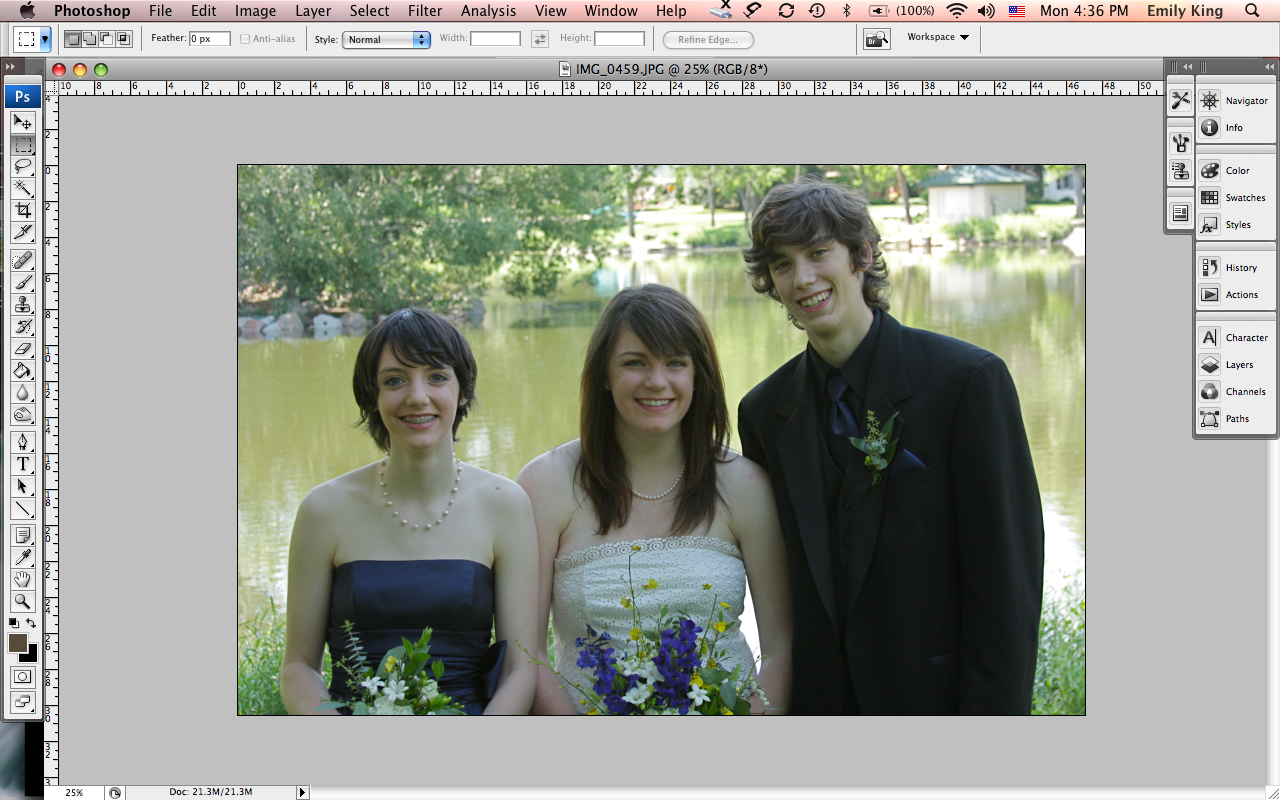Collapse the toolbox using its double arrows
Viewport: 1280px width, 800px height.
11,67
